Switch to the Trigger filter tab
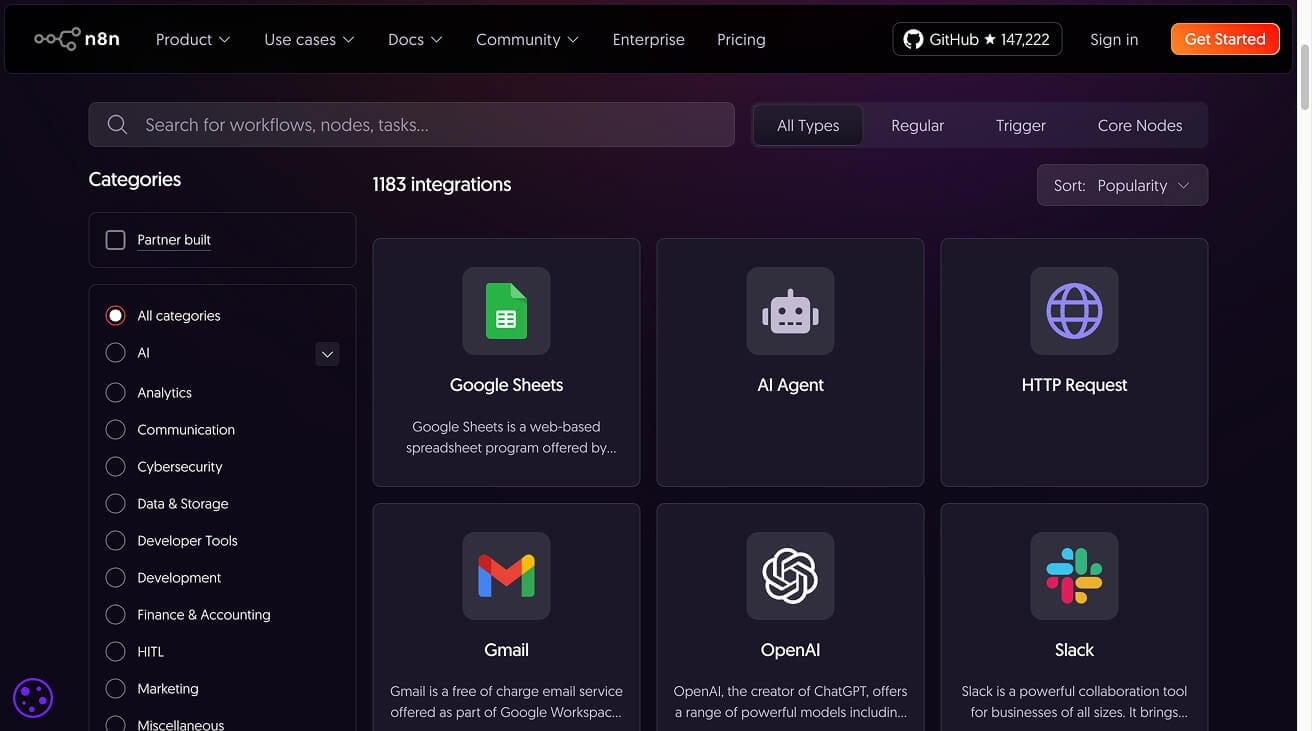Image resolution: width=1312 pixels, height=731 pixels. click(x=1020, y=125)
